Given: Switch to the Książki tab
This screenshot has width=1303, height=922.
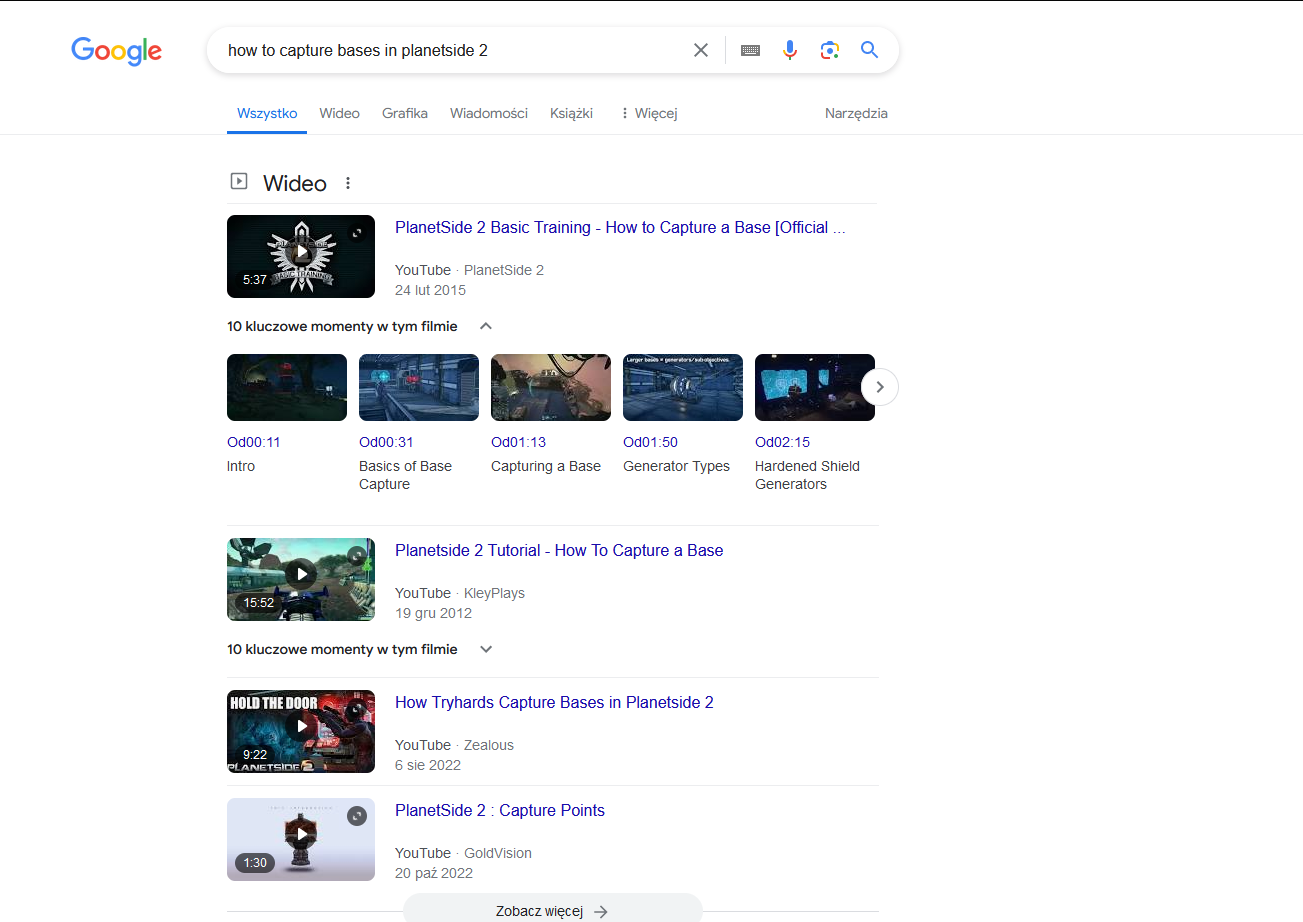Looking at the screenshot, I should [x=571, y=113].
